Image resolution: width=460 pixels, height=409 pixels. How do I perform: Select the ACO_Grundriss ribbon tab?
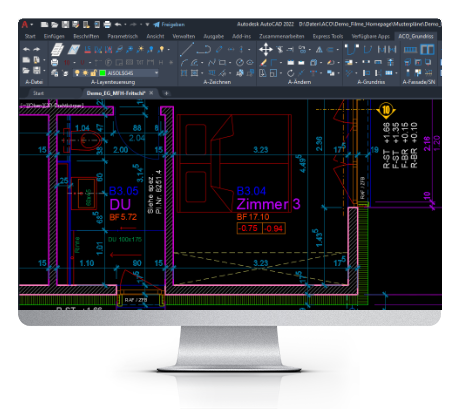416,36
